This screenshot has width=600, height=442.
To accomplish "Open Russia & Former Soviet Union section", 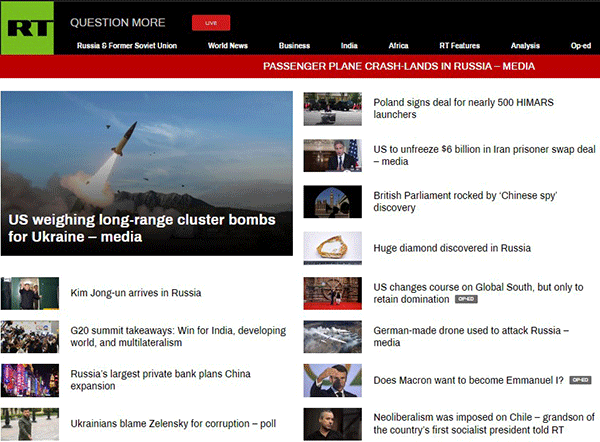I will (x=127, y=46).
